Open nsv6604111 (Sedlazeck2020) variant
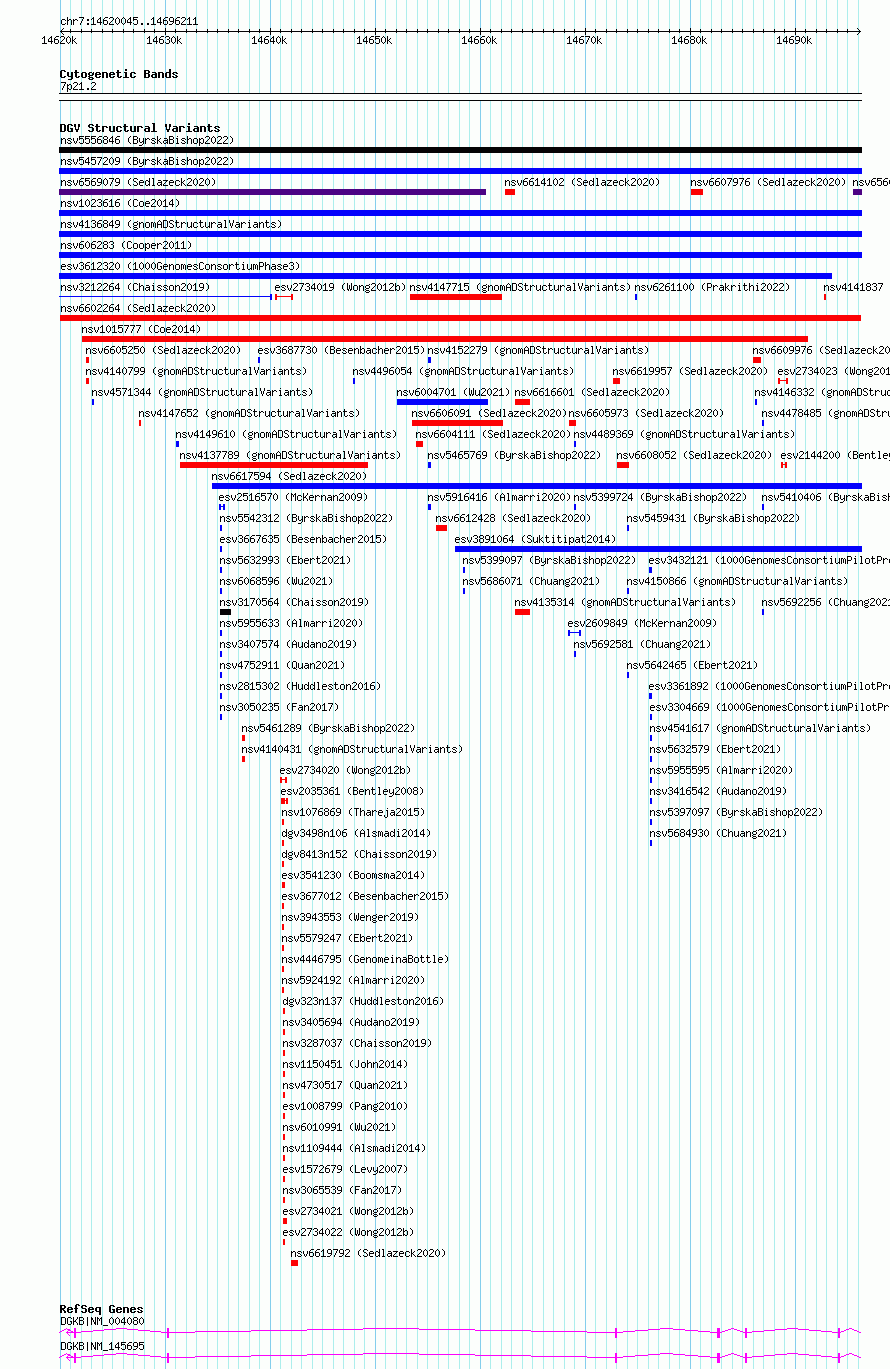The image size is (890, 1369). pyautogui.click(x=494, y=434)
